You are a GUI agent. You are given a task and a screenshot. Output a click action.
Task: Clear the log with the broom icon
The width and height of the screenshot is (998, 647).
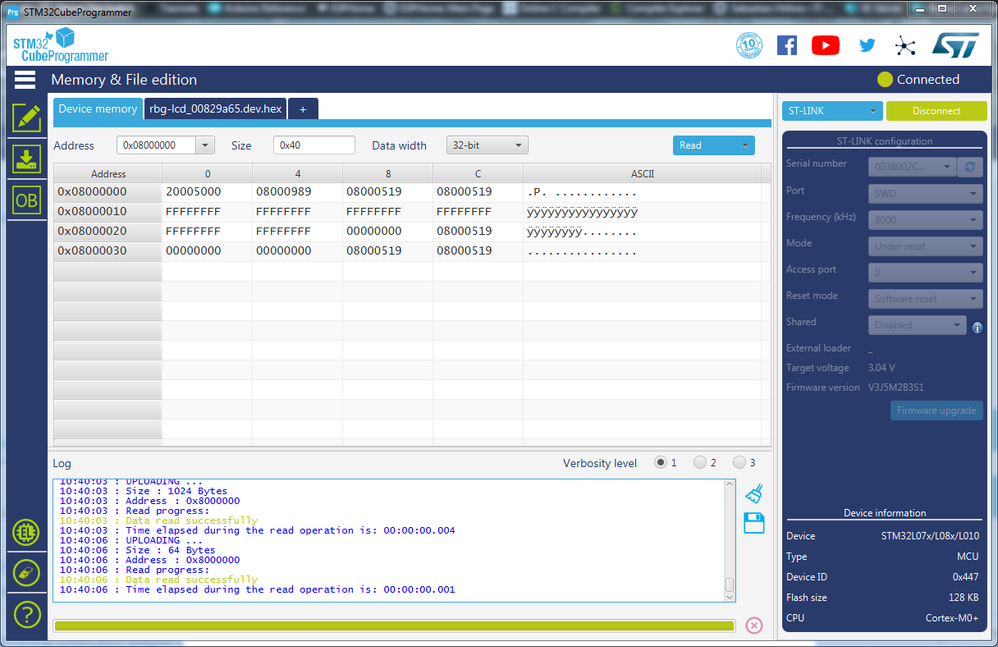click(x=754, y=494)
